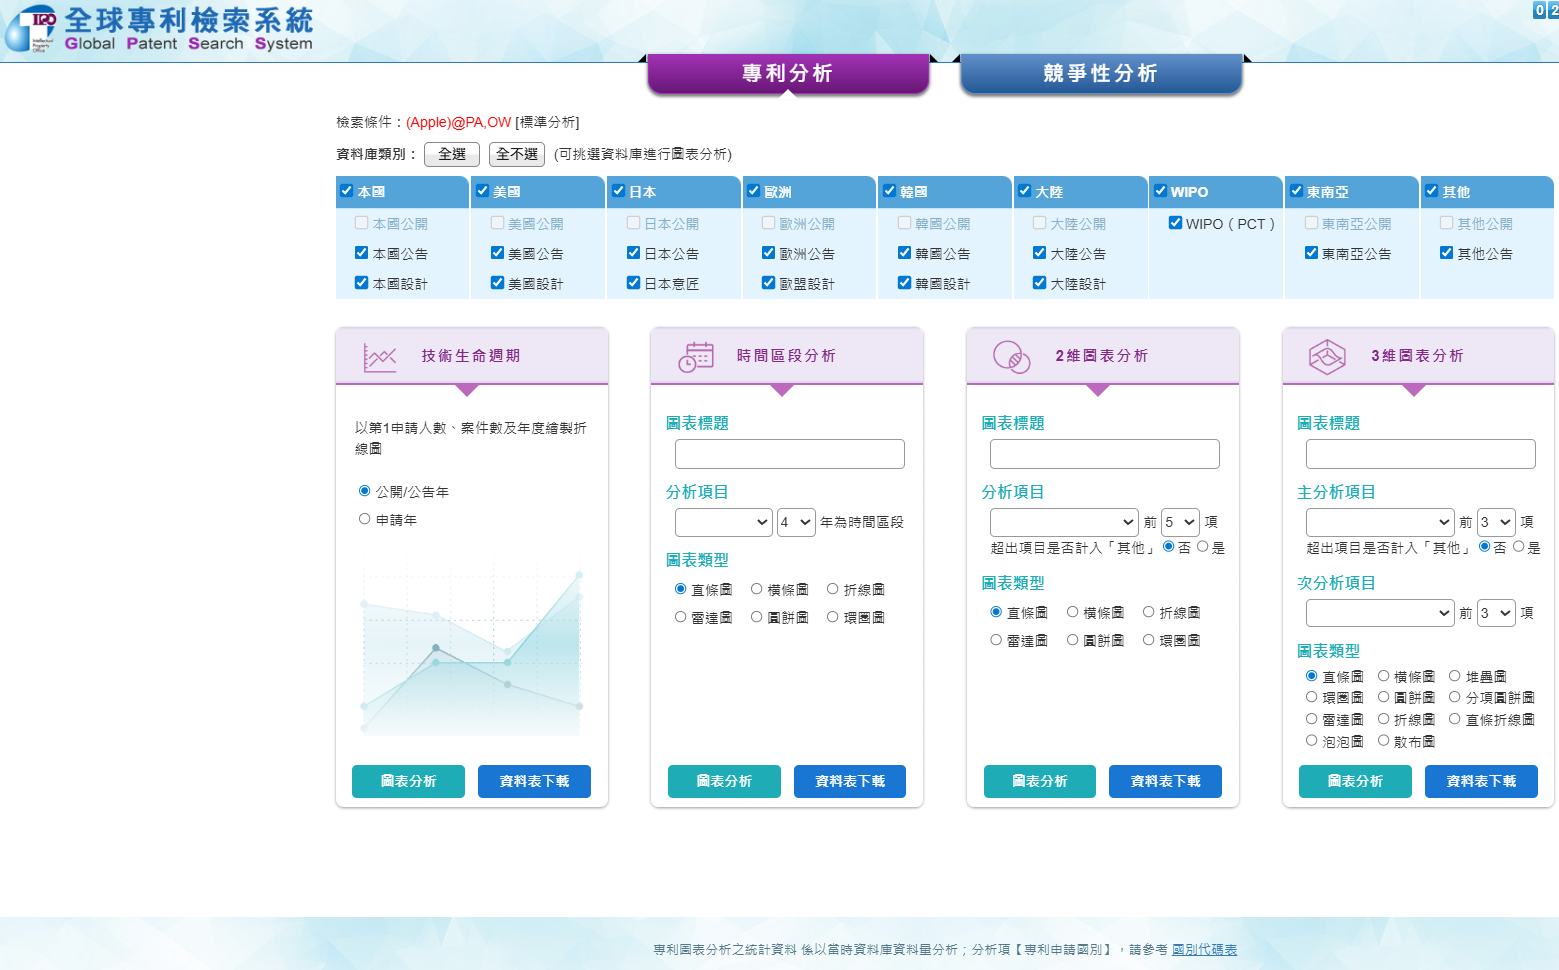Select 橫條圖 in the 時間區段分析 panel
This screenshot has height=970, width=1559.
757,589
